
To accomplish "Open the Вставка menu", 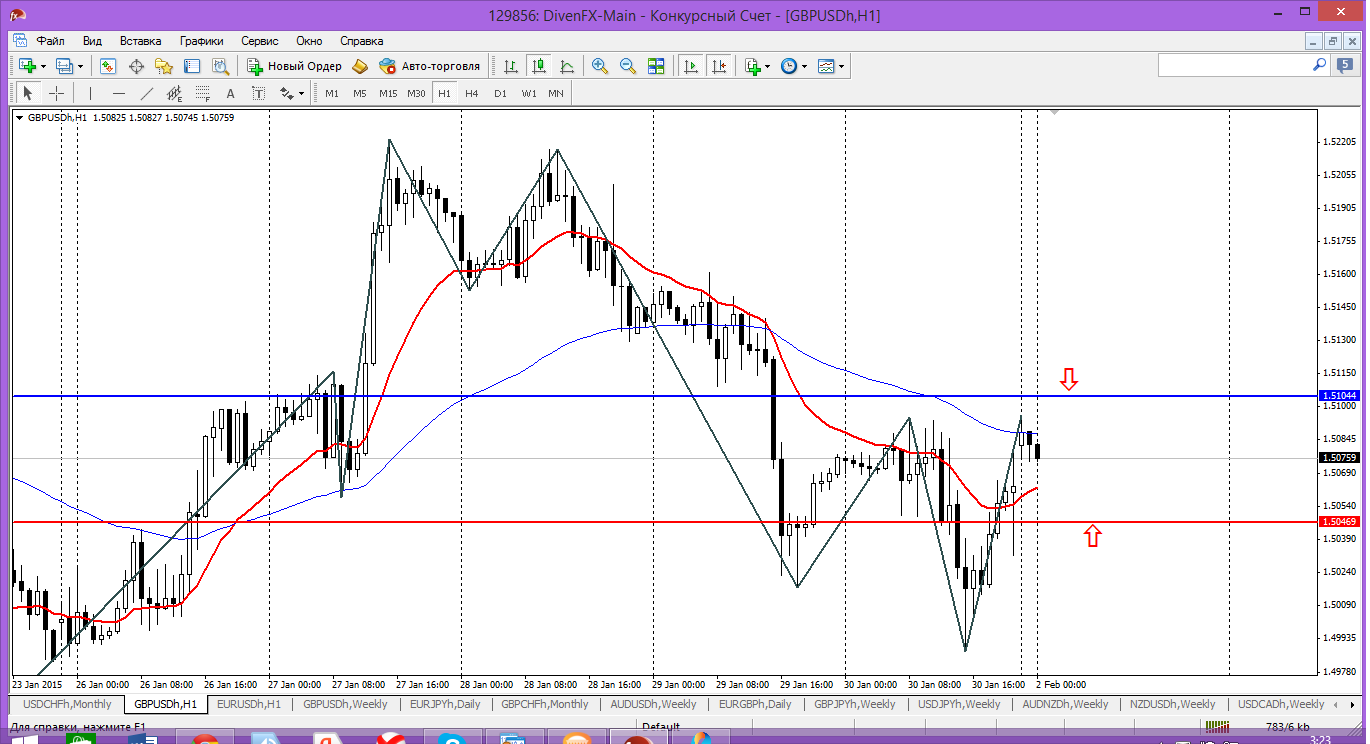I will pos(140,41).
